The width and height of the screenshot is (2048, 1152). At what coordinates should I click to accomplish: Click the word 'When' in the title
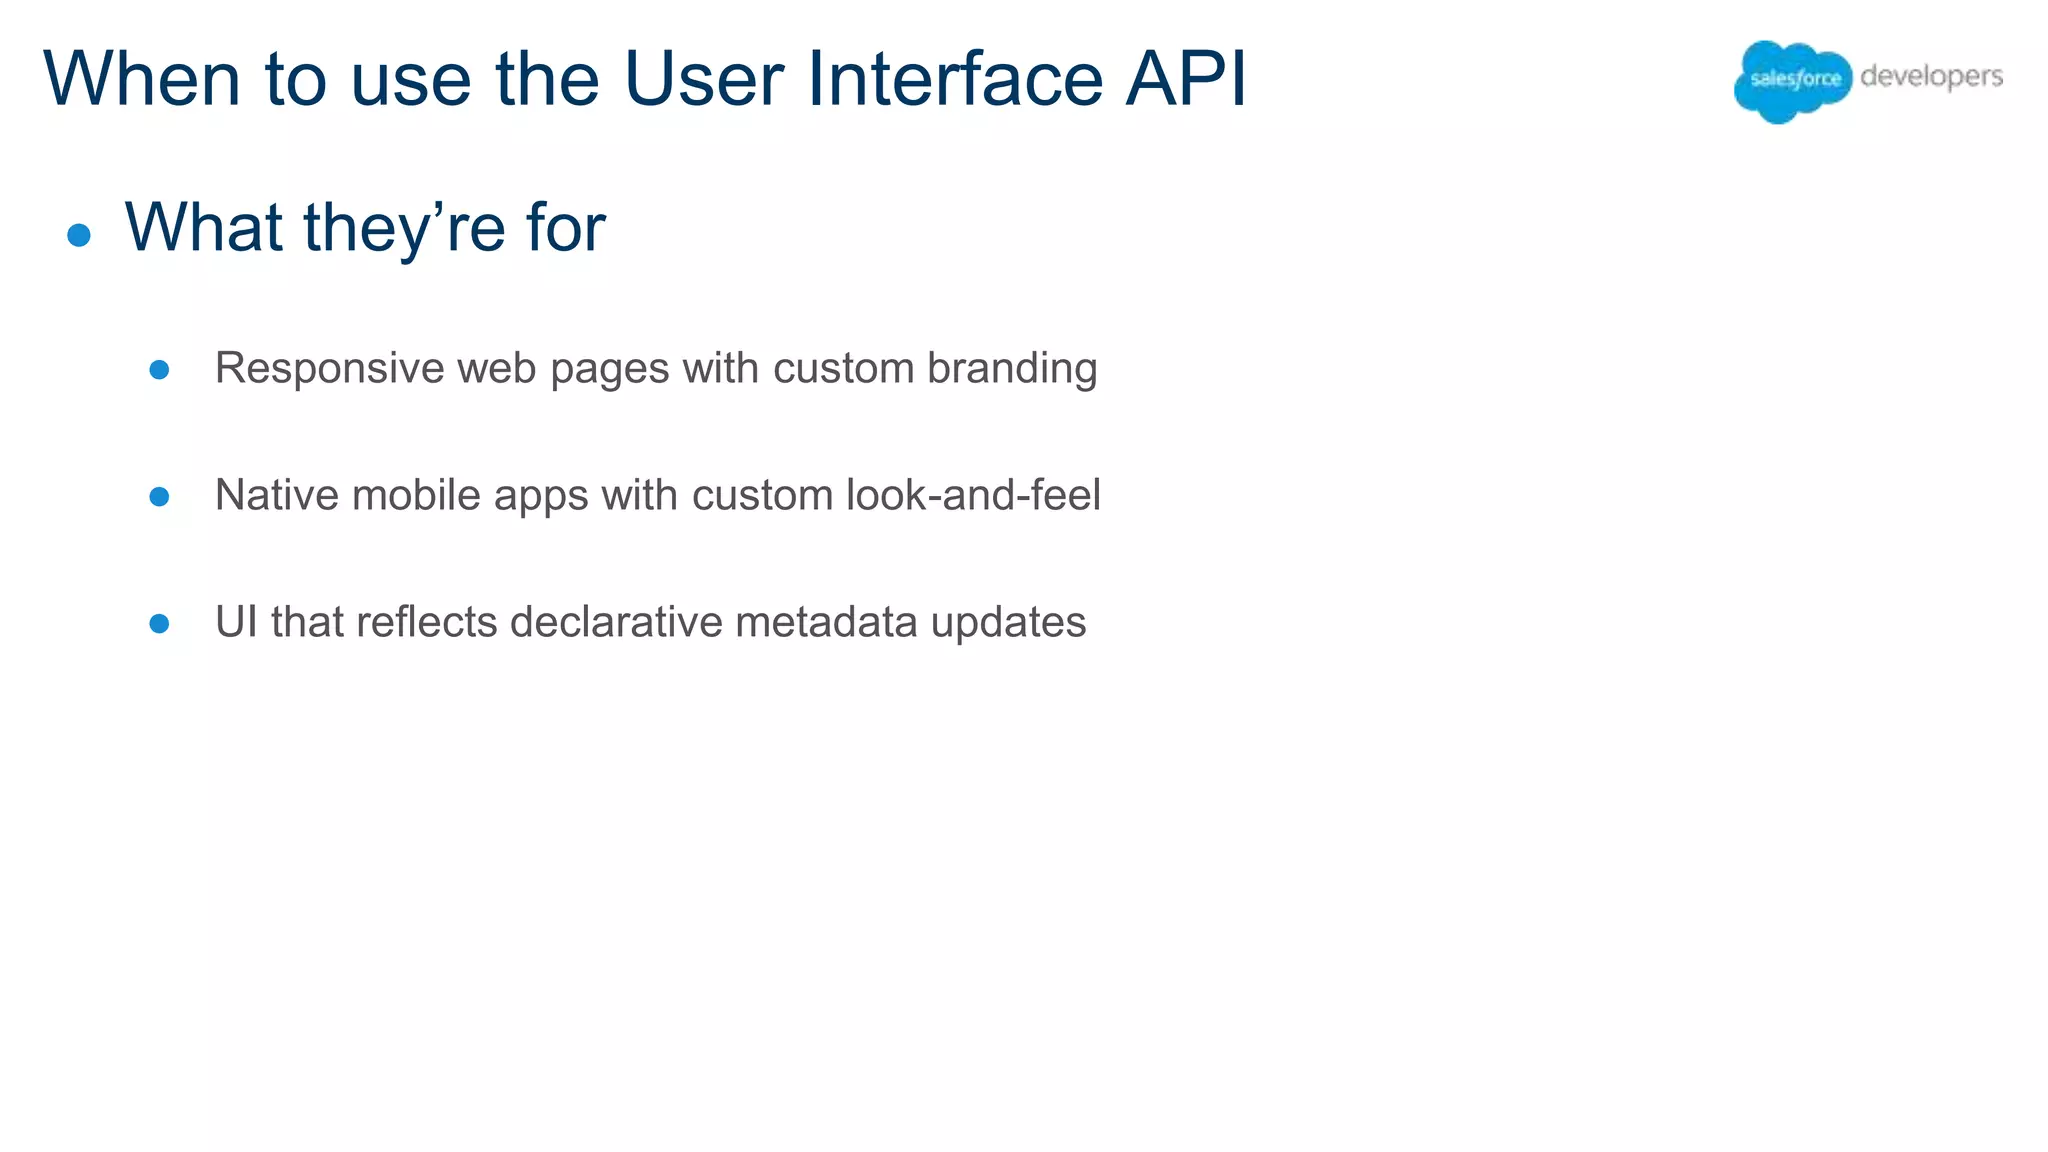click(142, 79)
